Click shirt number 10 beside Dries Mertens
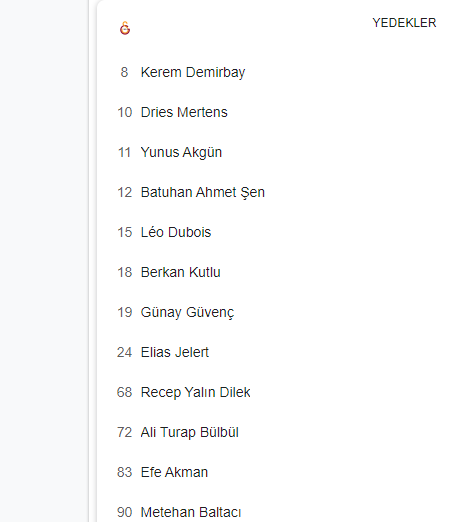Image resolution: width=461 pixels, height=522 pixels. [x=125, y=112]
